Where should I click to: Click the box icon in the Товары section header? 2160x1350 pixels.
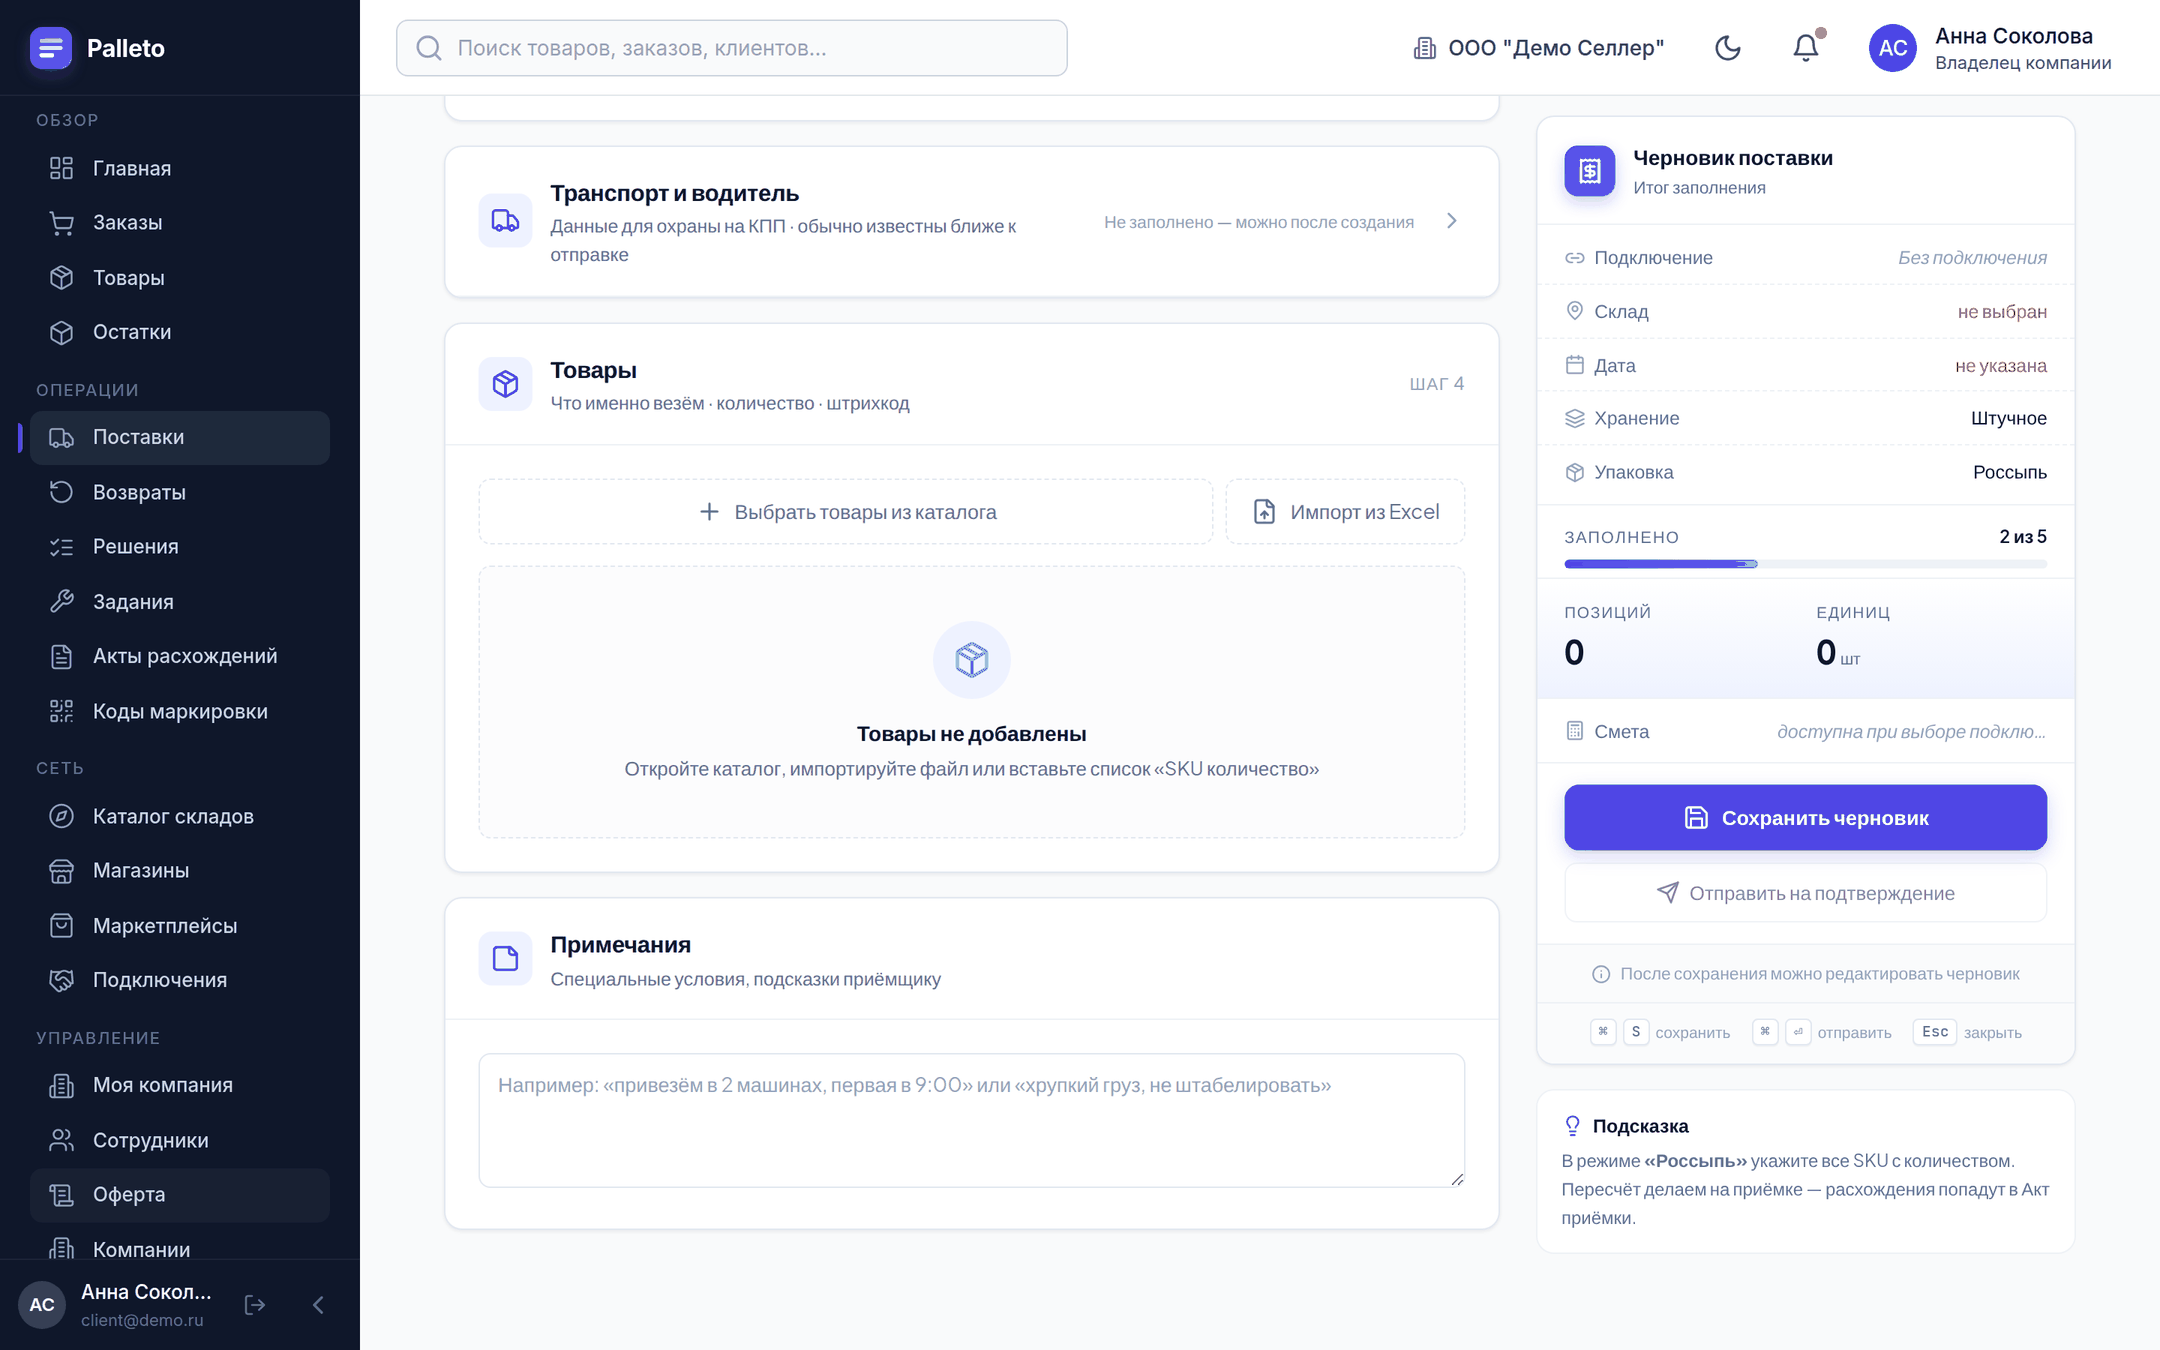[x=505, y=384]
